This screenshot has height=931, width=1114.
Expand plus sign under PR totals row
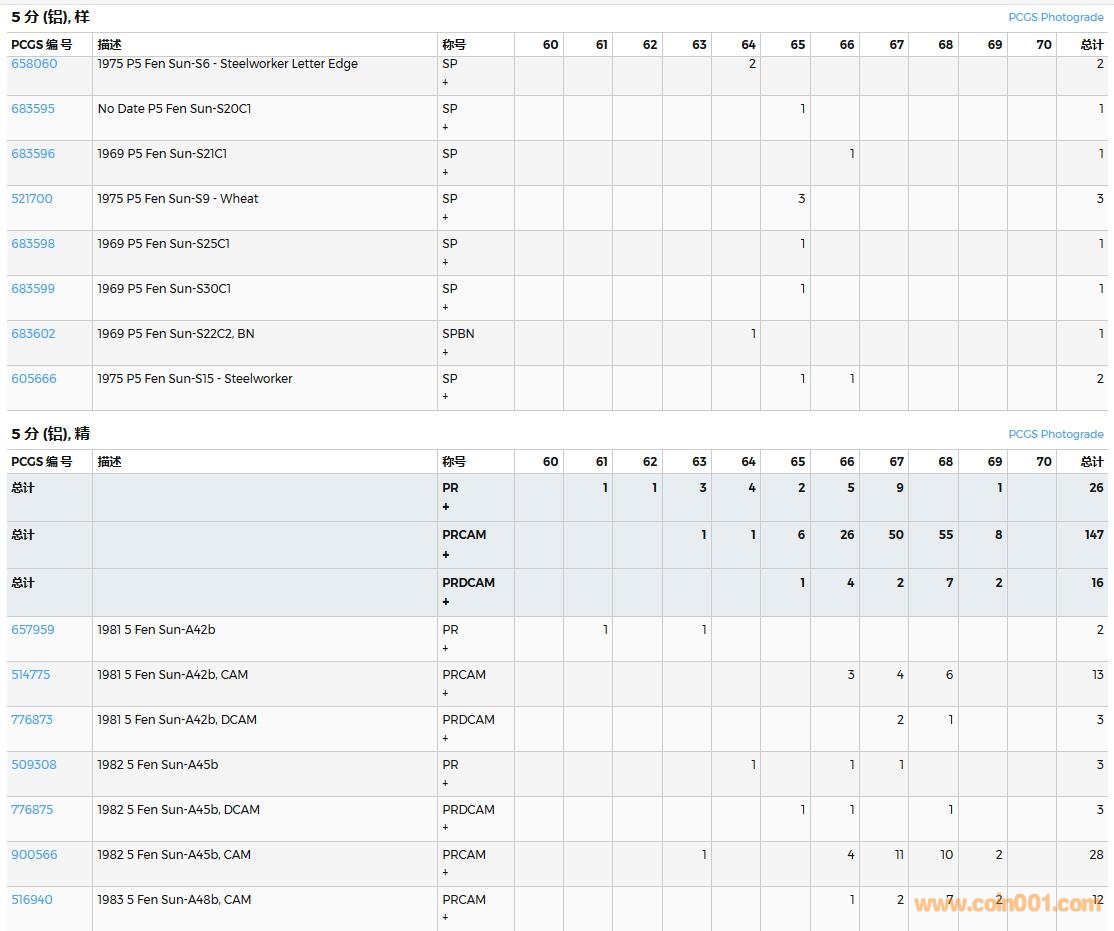[x=446, y=507]
